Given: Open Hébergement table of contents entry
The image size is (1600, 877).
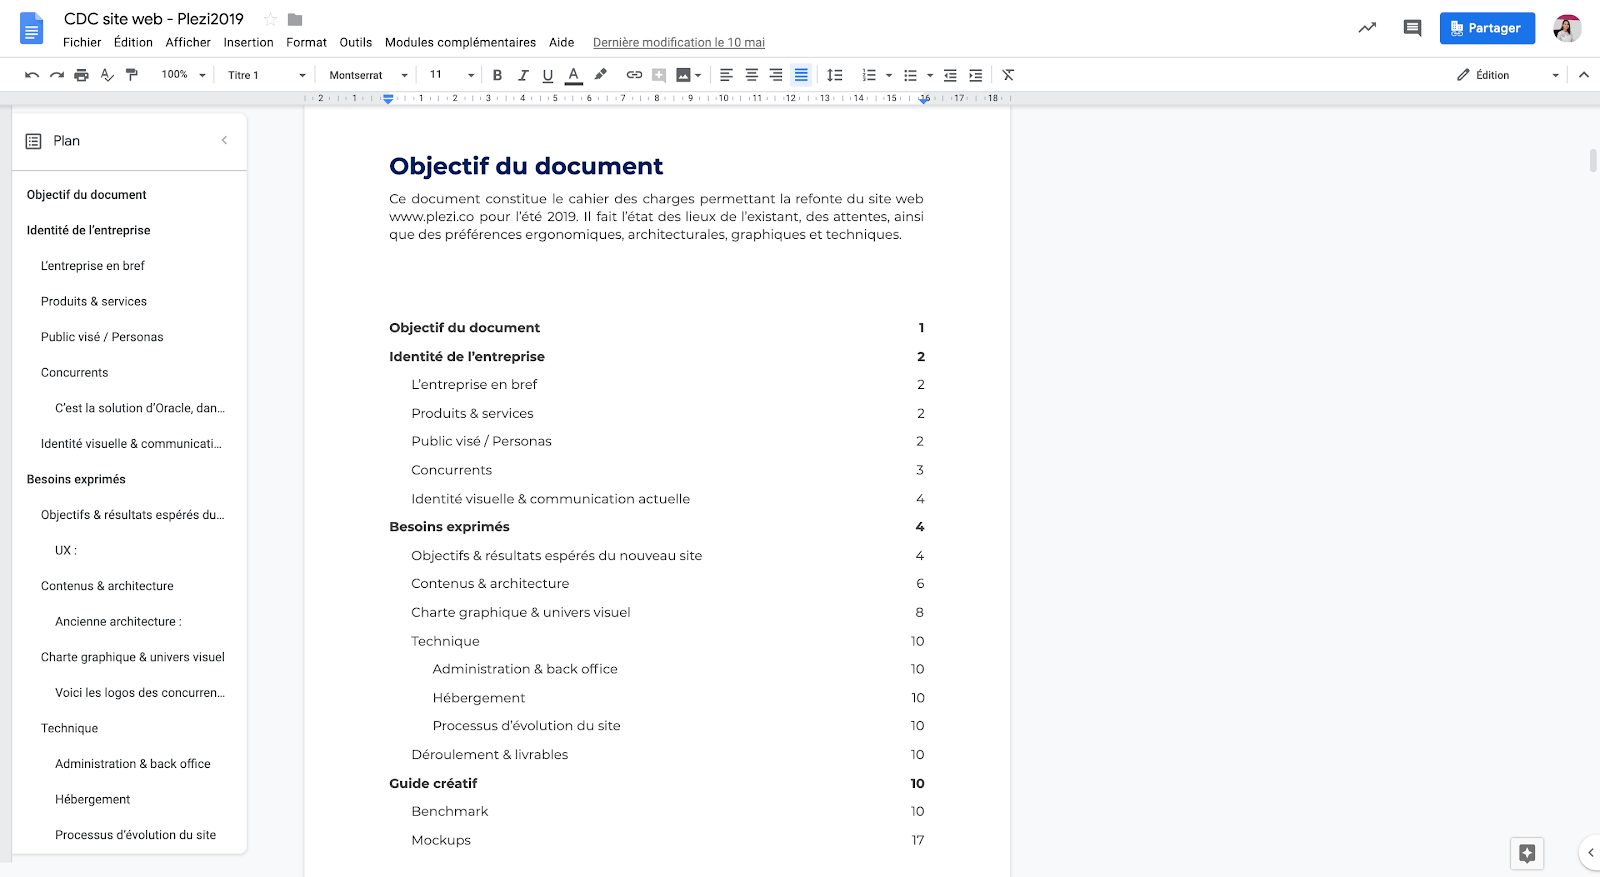Looking at the screenshot, I should [479, 698].
